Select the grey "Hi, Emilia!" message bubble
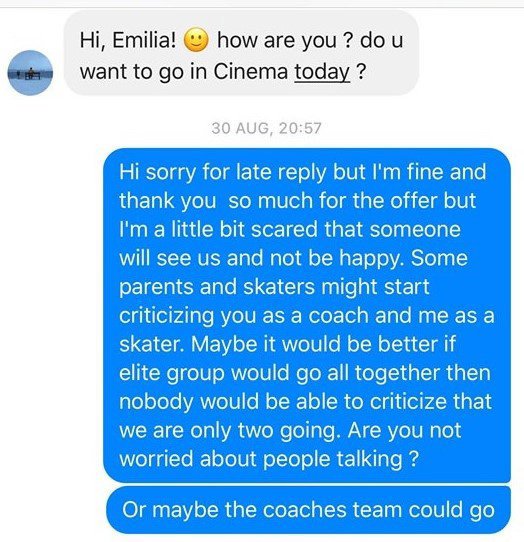Image resolution: width=524 pixels, height=542 pixels. (x=242, y=53)
